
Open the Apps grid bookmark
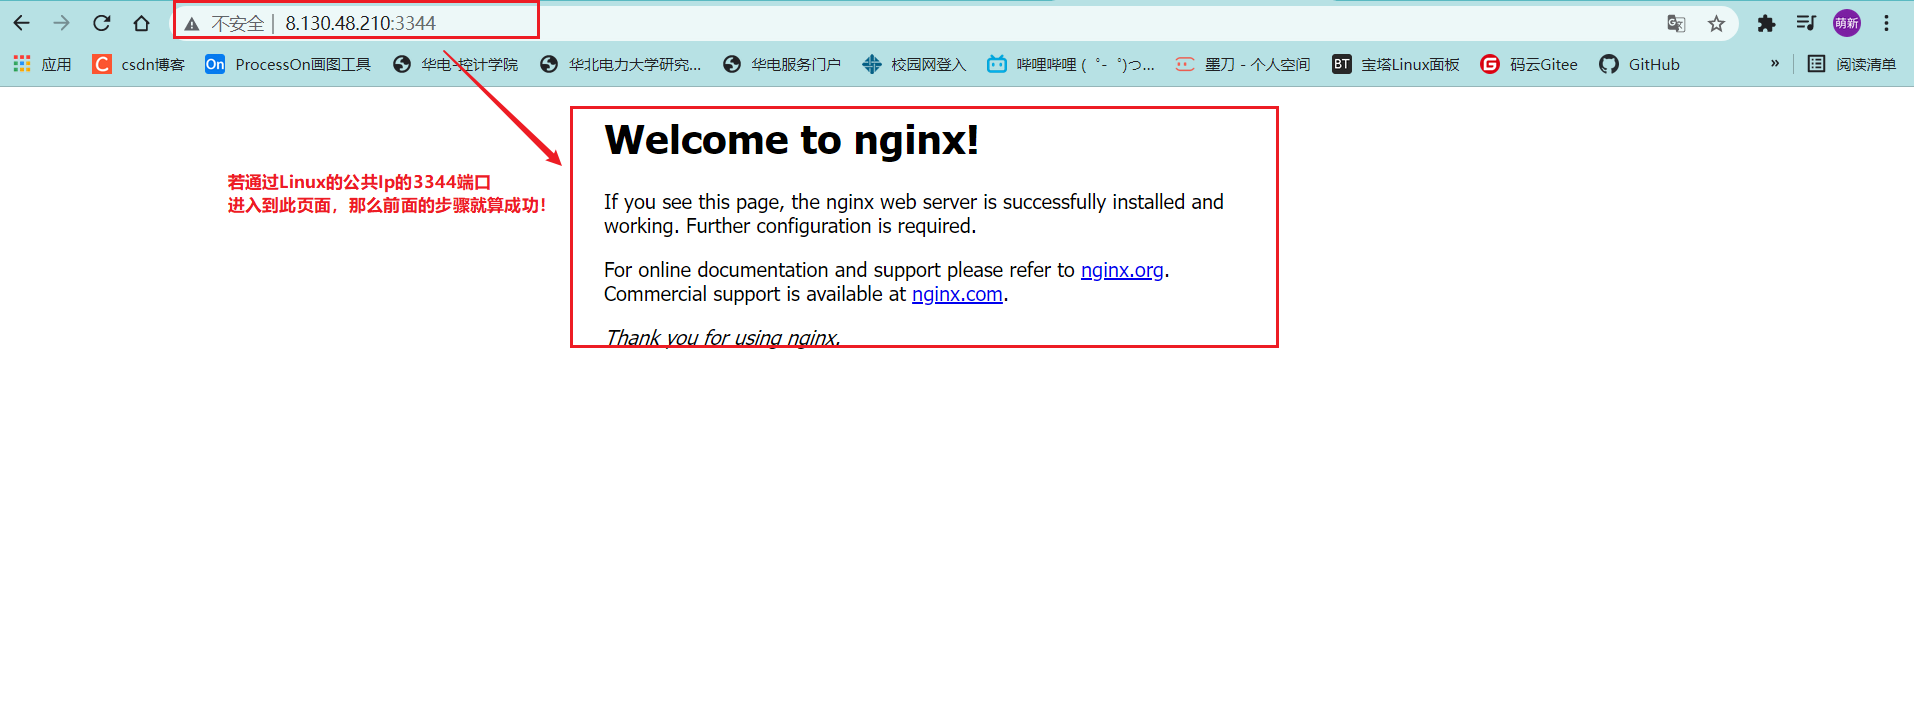pyautogui.click(x=42, y=64)
